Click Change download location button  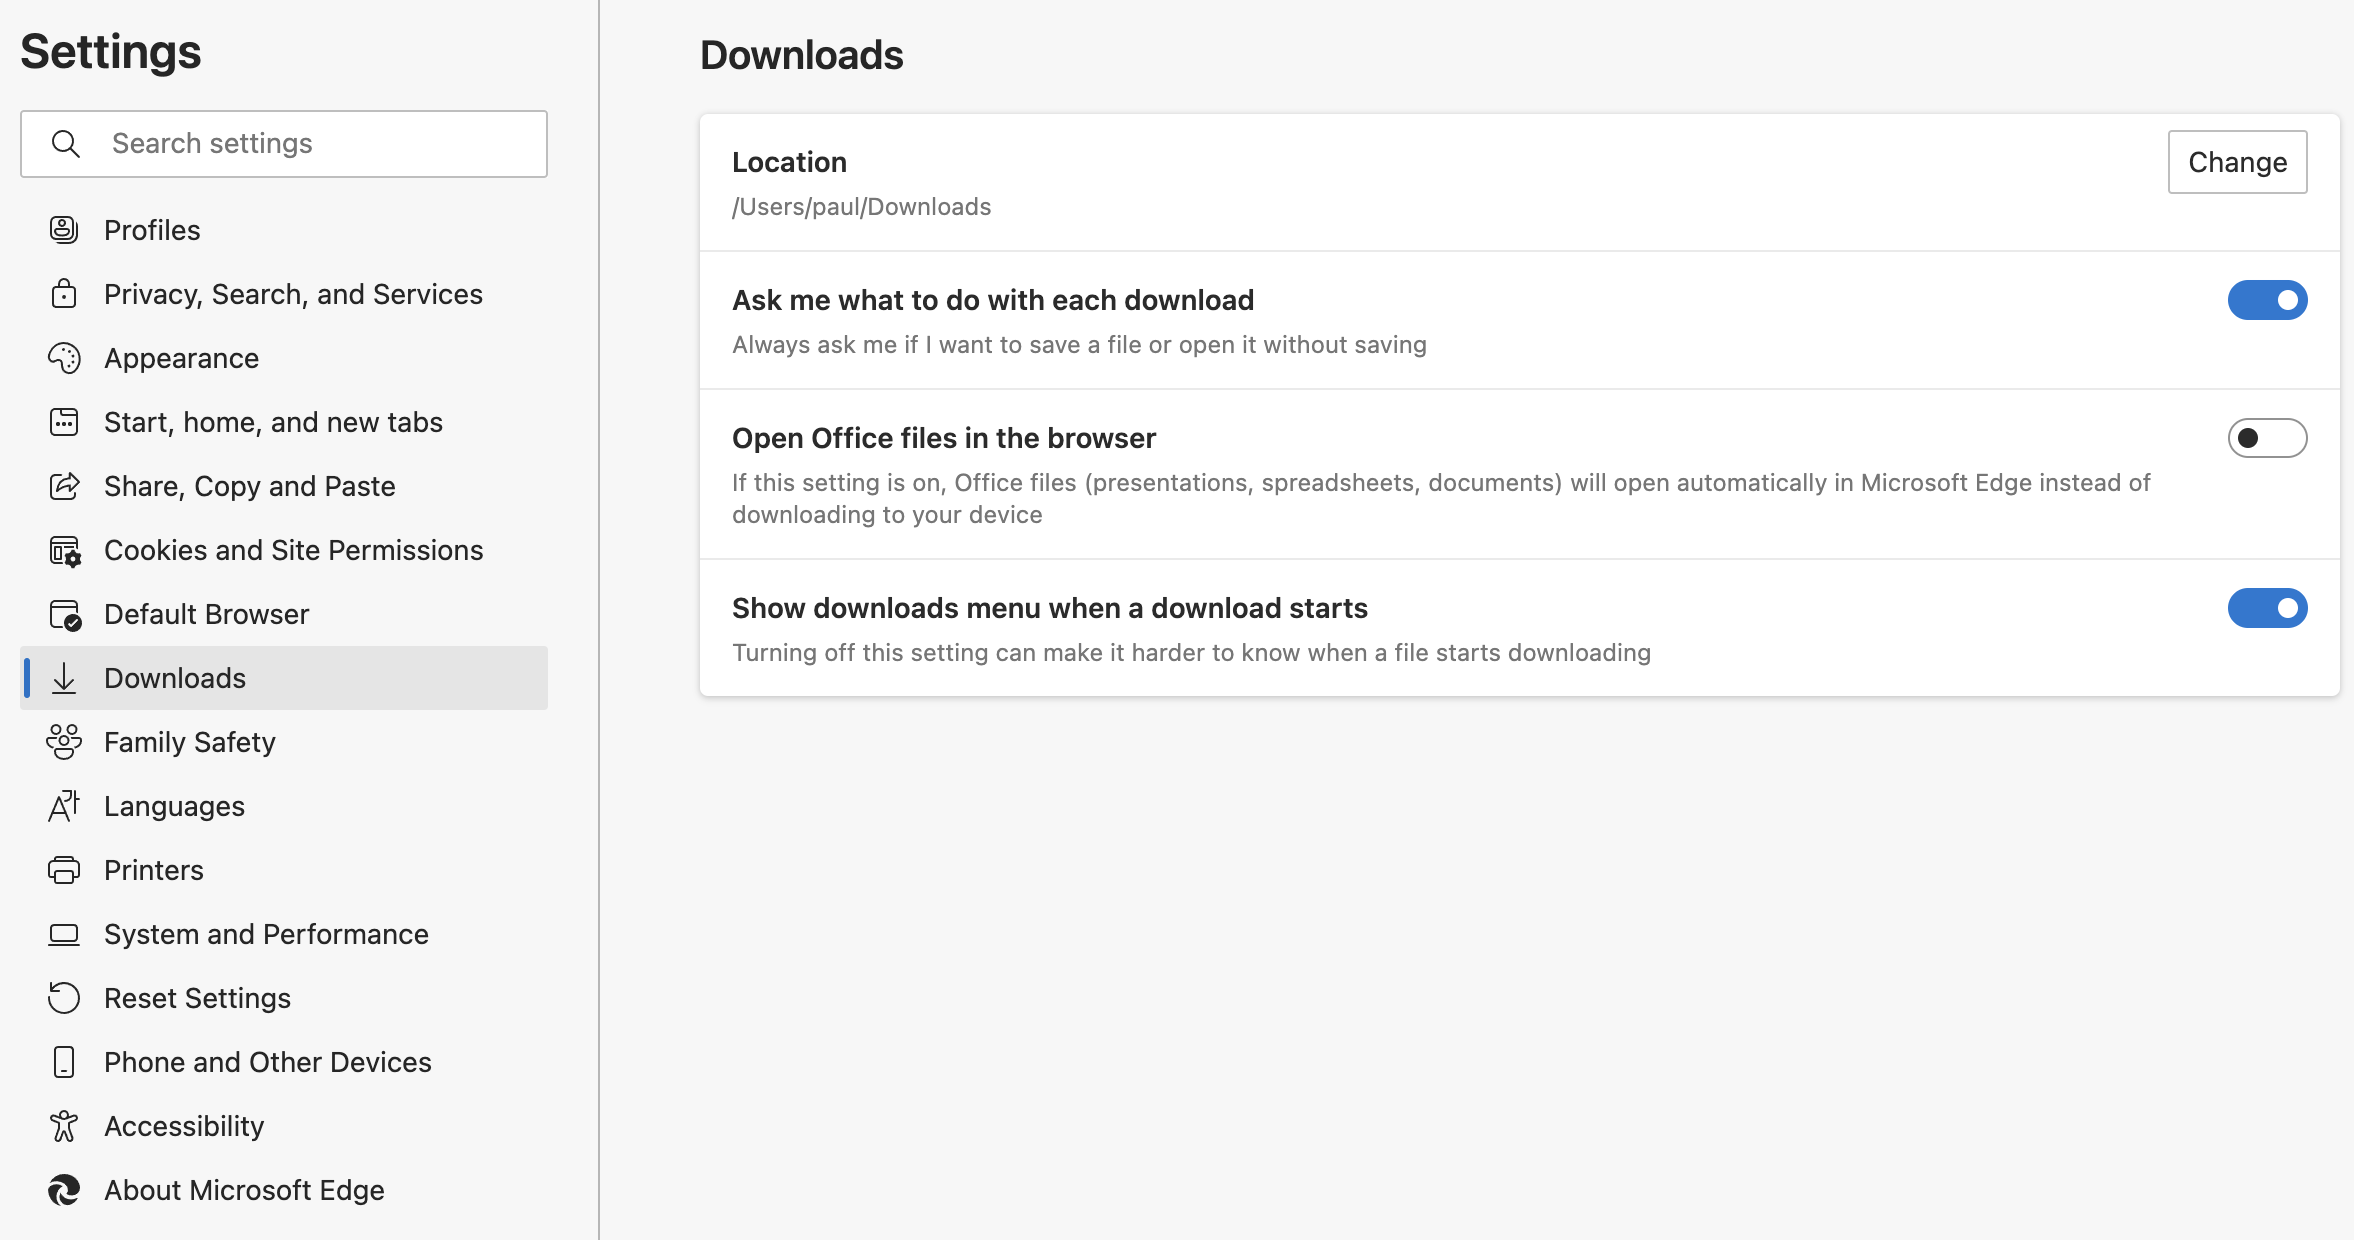[x=2237, y=162]
